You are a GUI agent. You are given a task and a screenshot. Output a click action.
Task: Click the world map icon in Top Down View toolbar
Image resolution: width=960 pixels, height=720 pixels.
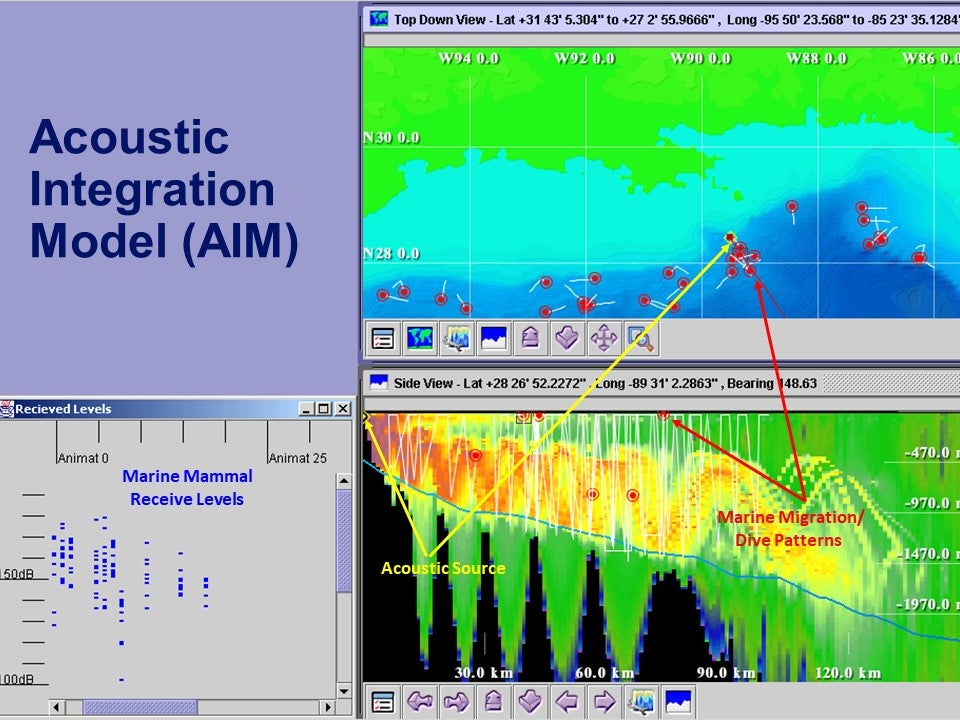[x=419, y=339]
